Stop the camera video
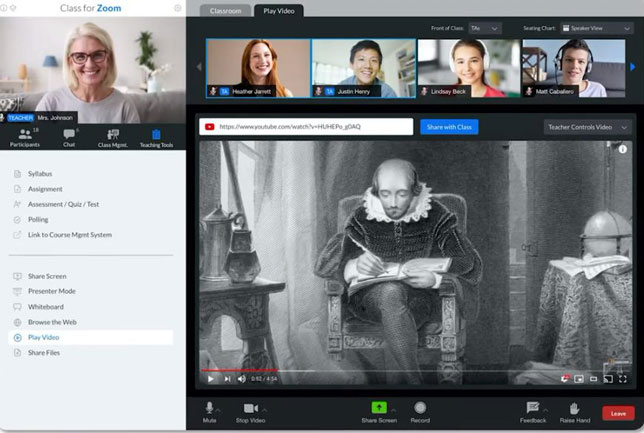This screenshot has height=433, width=644. (x=250, y=408)
